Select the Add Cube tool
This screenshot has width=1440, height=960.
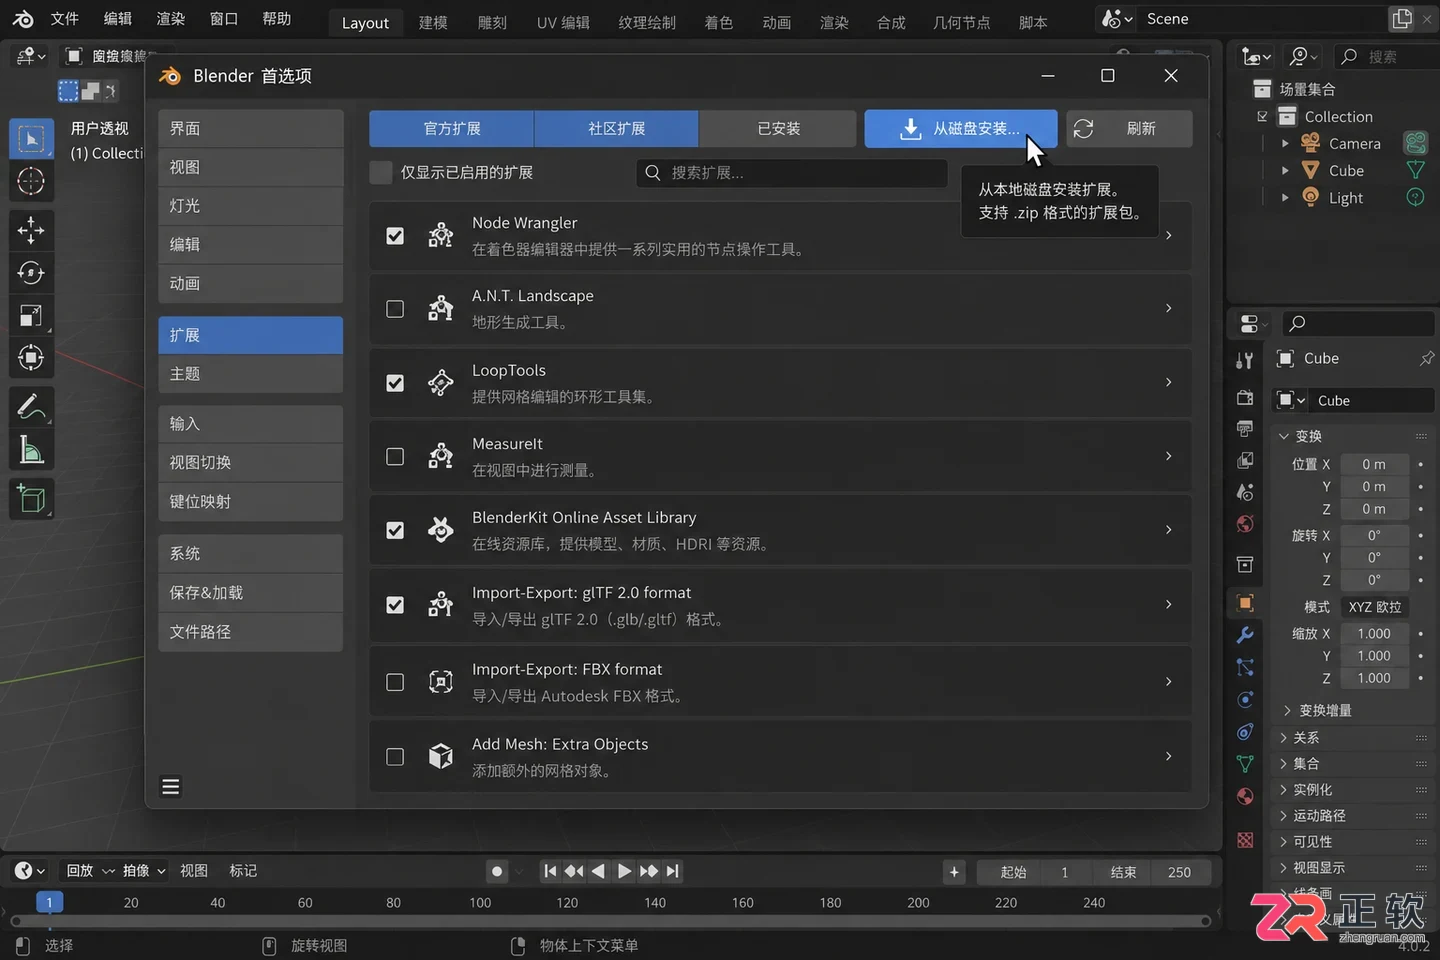point(31,499)
